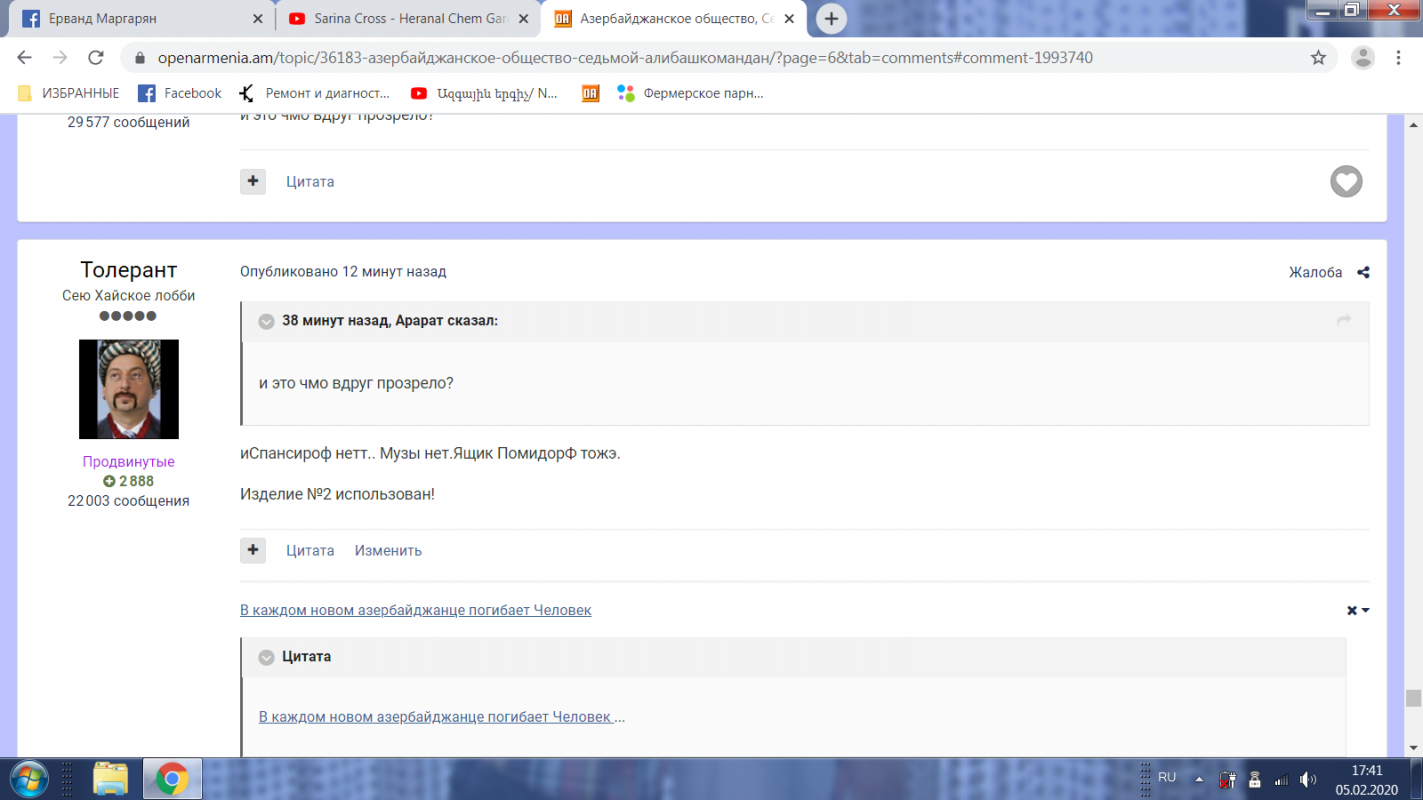The width and height of the screenshot is (1423, 800).
Task: Switch to the Ерванд Маргарян Facebook tab
Action: [x=140, y=18]
